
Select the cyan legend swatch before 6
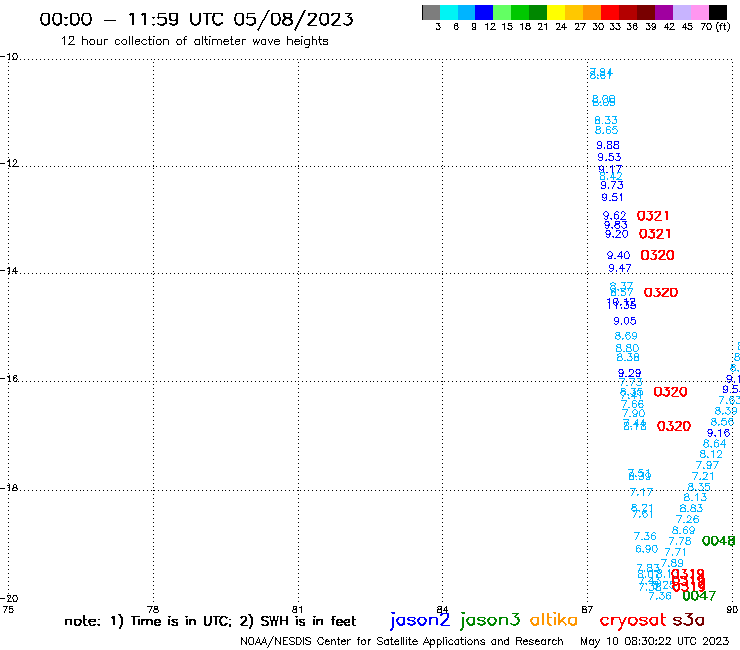pyautogui.click(x=448, y=12)
